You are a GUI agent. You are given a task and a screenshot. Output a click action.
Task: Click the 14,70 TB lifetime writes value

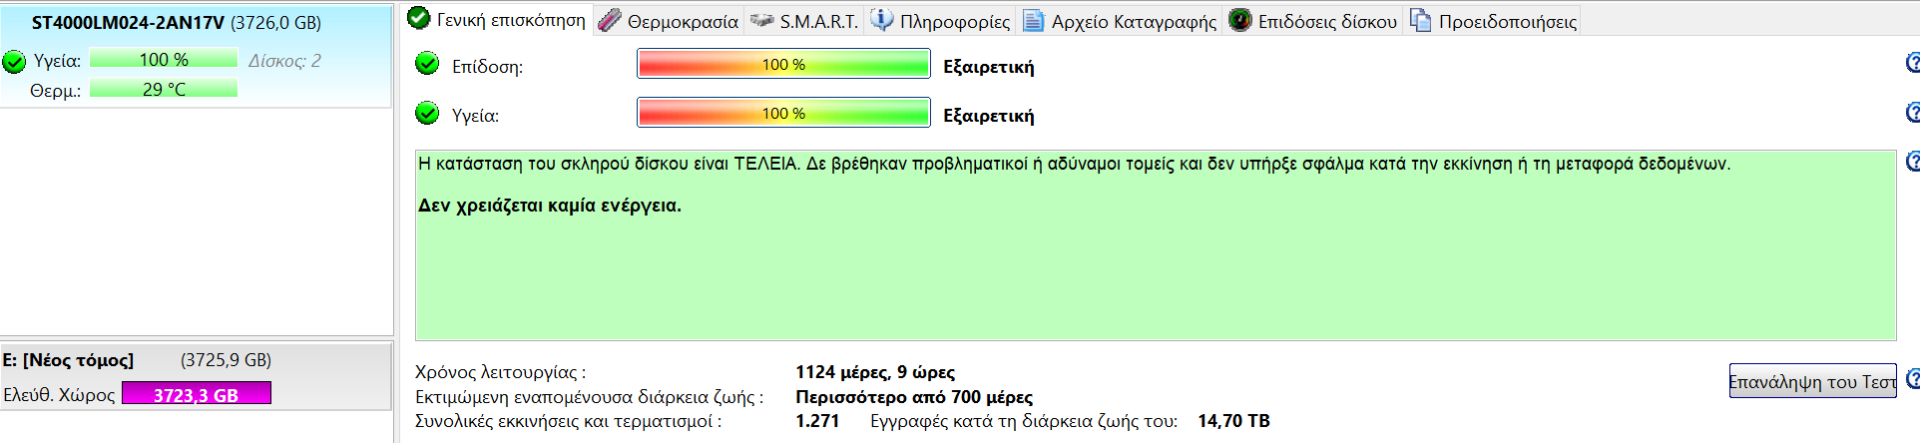1234,421
